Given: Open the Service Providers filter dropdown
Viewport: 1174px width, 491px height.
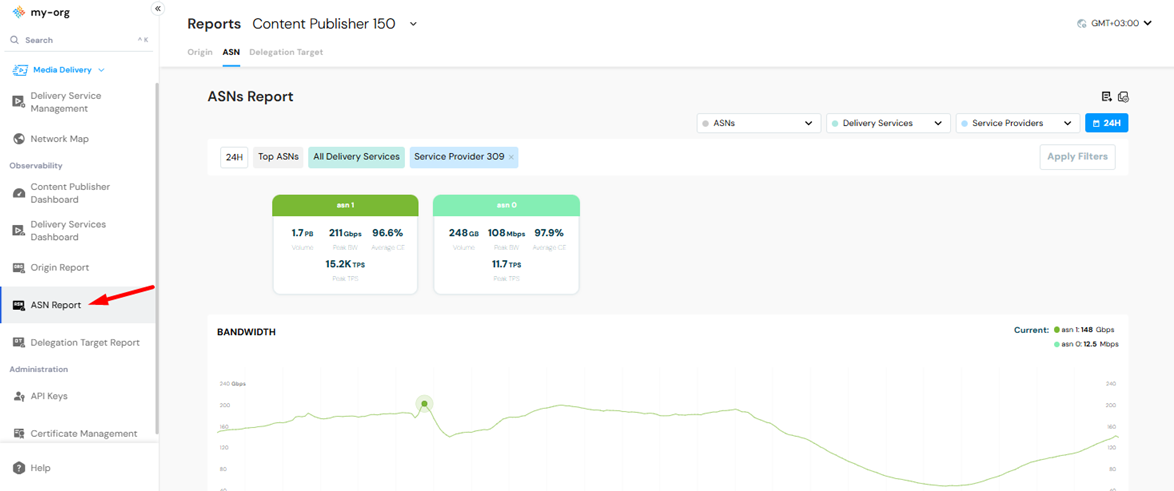Looking at the screenshot, I should point(1018,123).
